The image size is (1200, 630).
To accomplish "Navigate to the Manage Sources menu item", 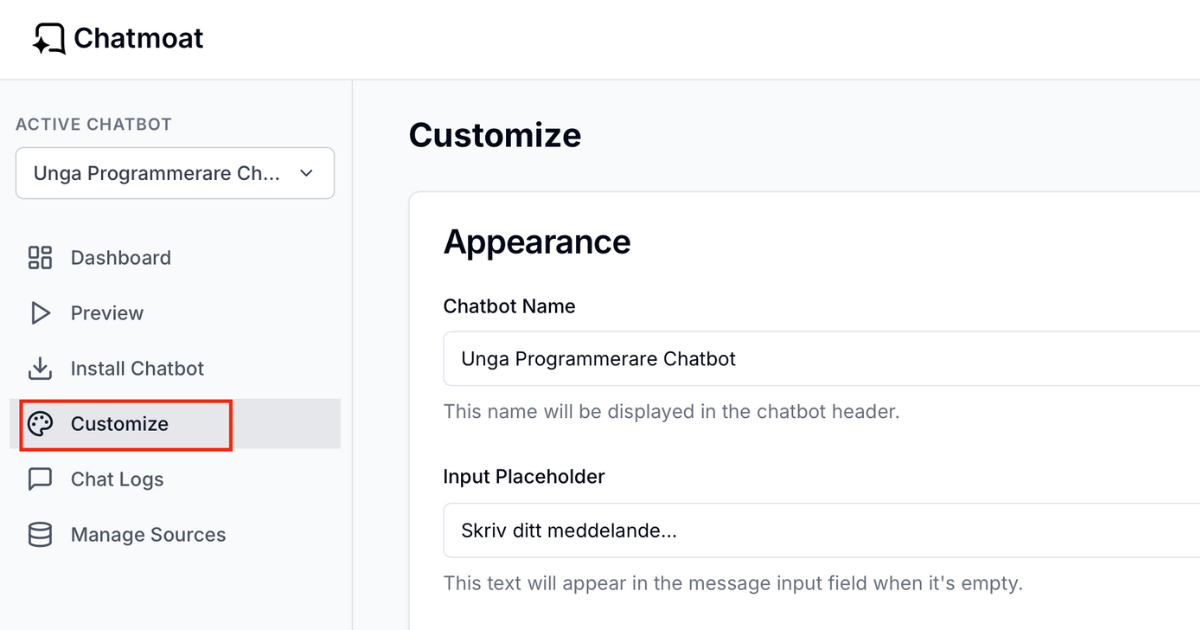I will pos(148,535).
